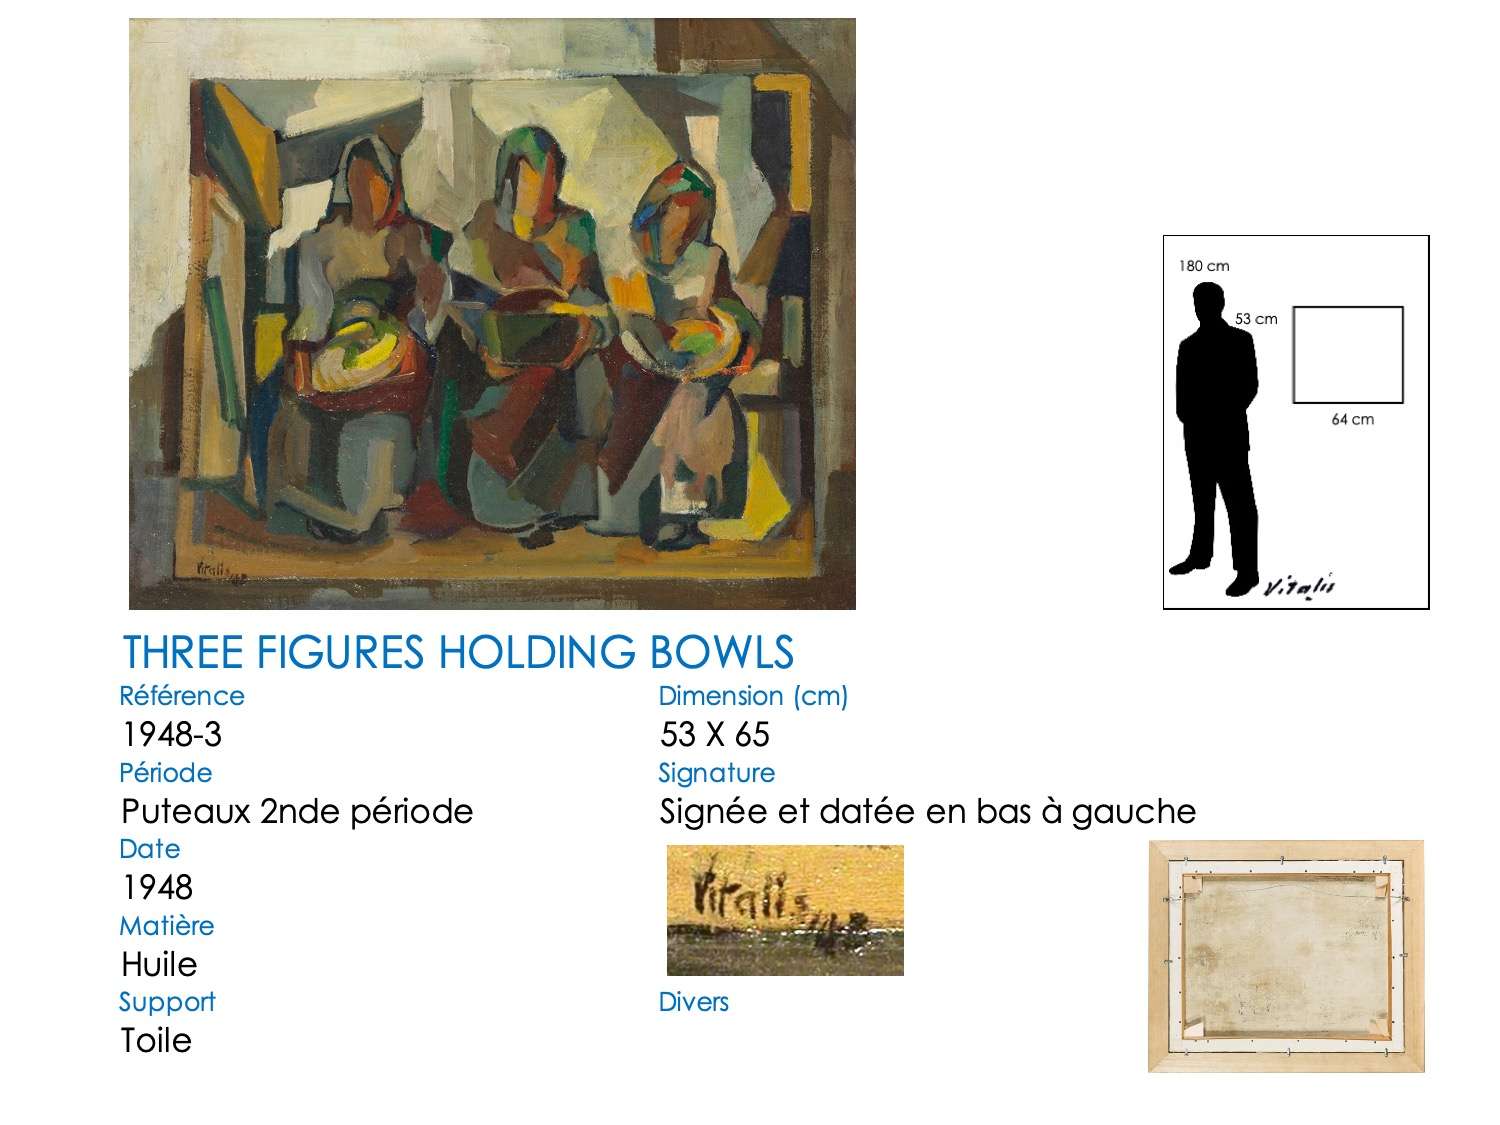
Task: Click the main painting image
Action: [x=492, y=313]
